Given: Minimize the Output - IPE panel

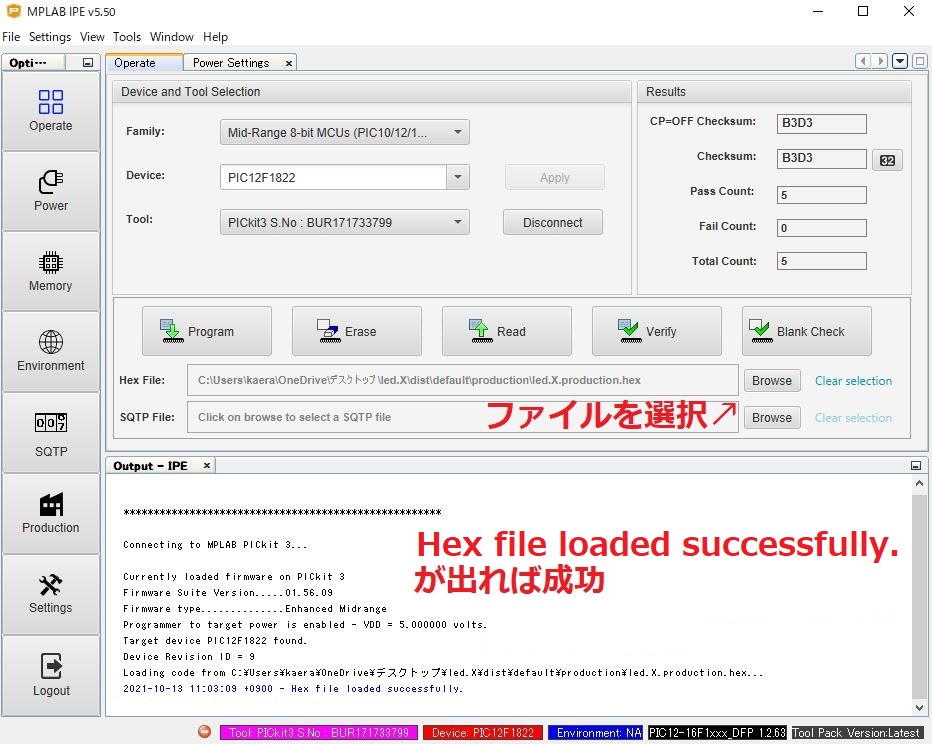Looking at the screenshot, I should [916, 465].
